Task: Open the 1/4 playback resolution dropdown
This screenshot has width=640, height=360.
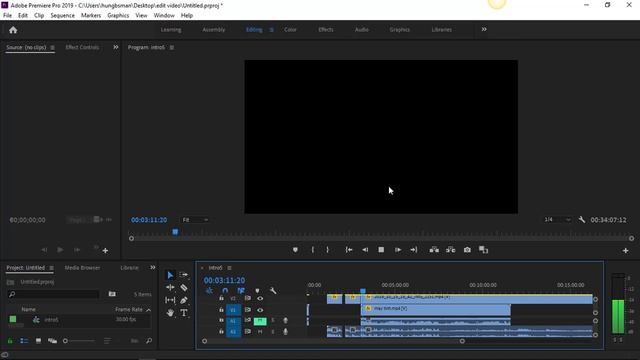Action: (x=557, y=220)
